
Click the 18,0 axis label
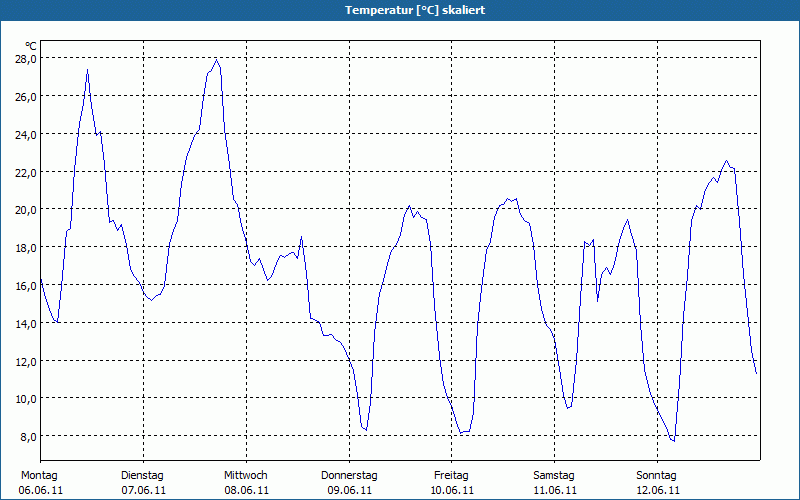point(26,248)
